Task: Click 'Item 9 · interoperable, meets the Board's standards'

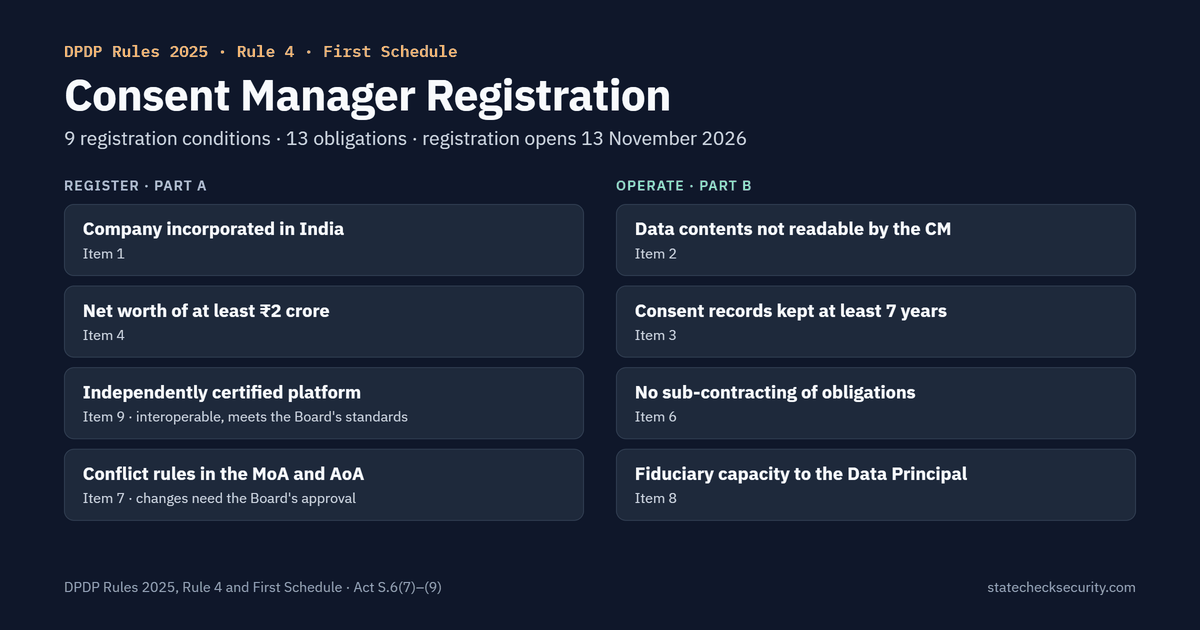Action: click(245, 417)
